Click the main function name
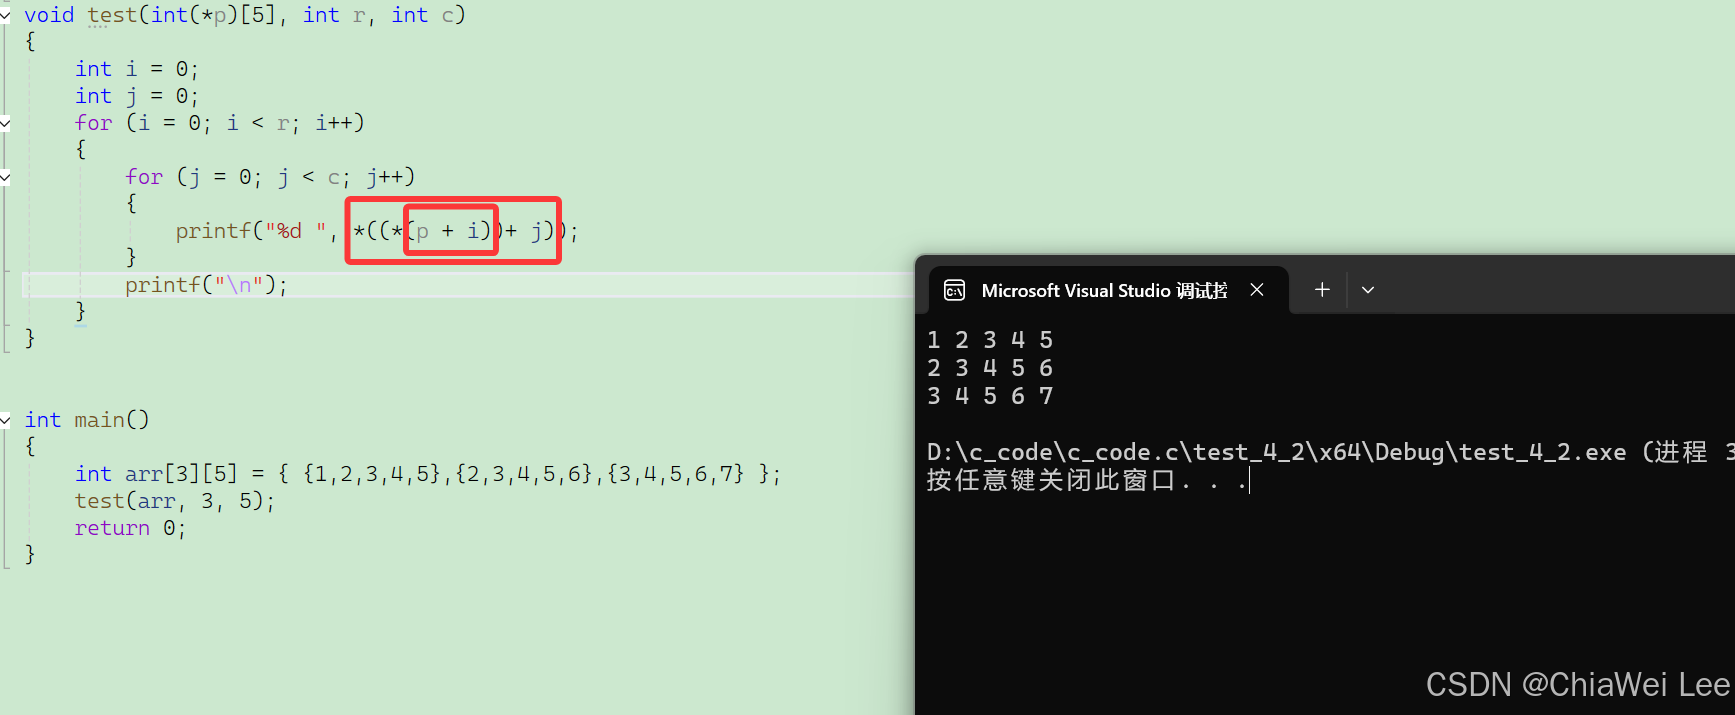The height and width of the screenshot is (715, 1735). click(x=99, y=420)
